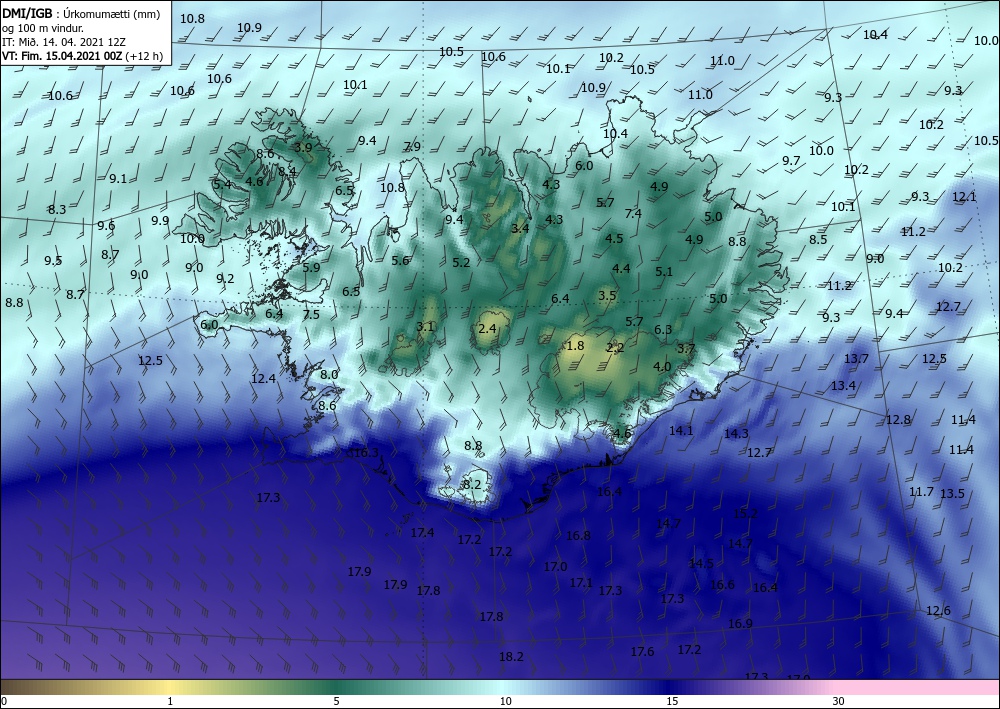Click the map value '3.9' in the Westfjords
Viewport: 1000px width, 709px height.
304,147
